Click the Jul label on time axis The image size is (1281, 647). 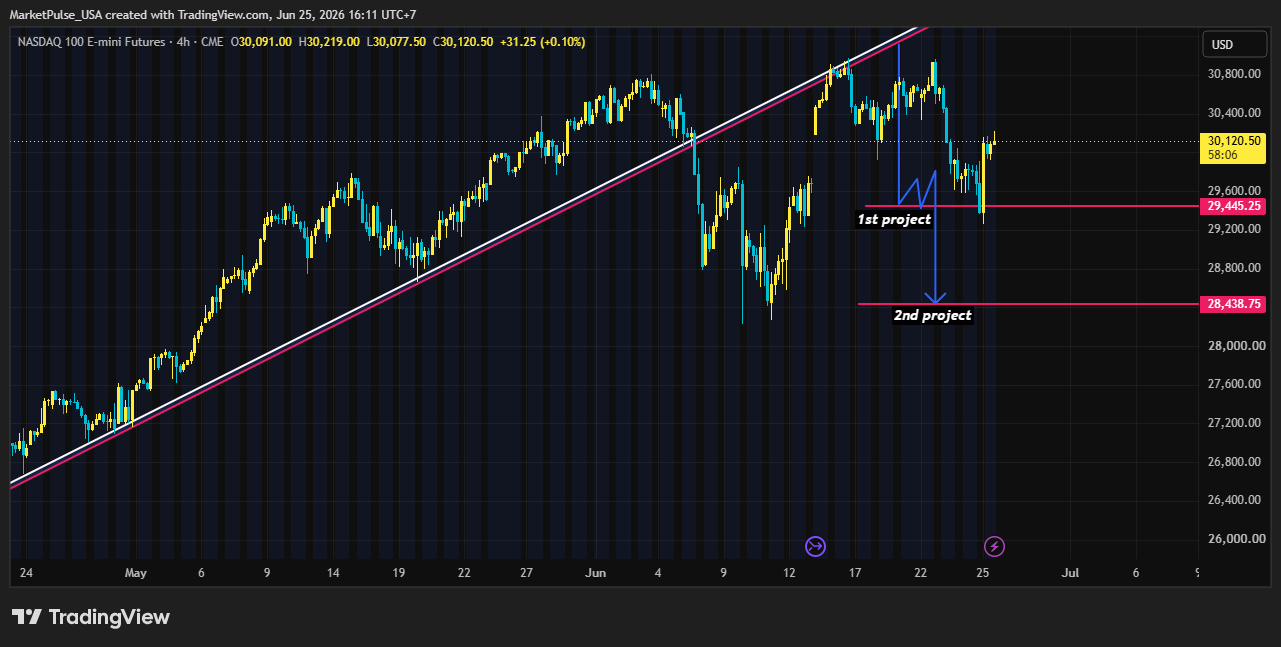1070,573
